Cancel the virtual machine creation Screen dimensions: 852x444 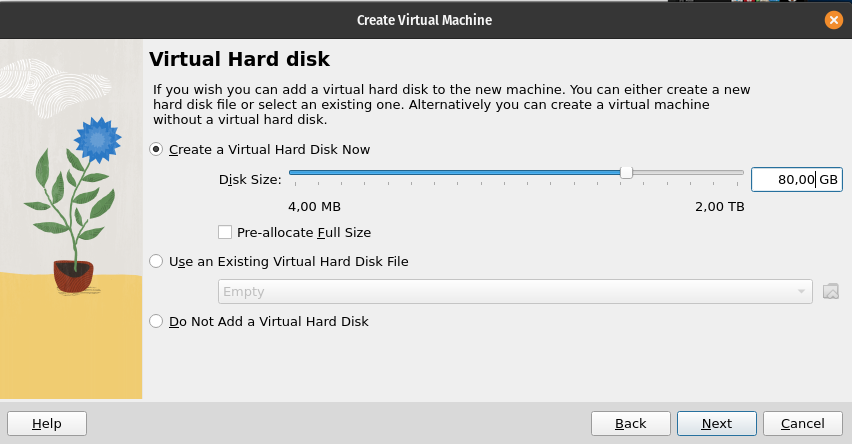[x=802, y=424]
